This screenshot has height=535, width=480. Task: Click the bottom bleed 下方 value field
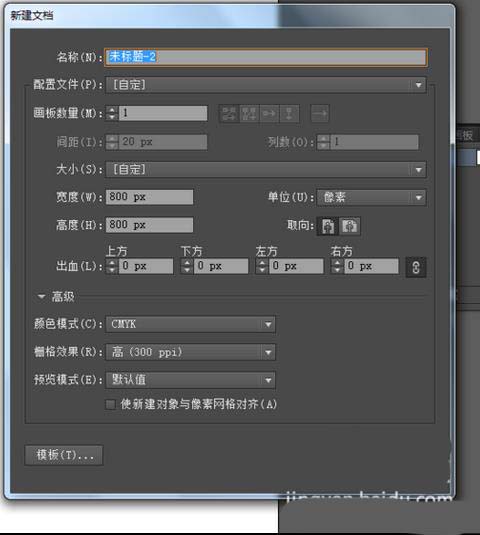[x=221, y=266]
